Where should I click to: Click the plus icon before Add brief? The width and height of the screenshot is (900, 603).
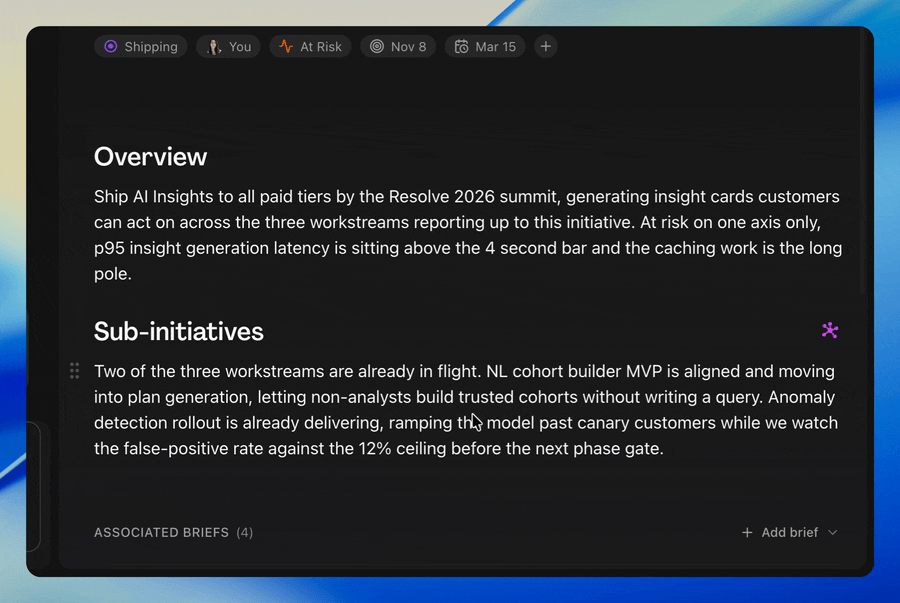[747, 532]
